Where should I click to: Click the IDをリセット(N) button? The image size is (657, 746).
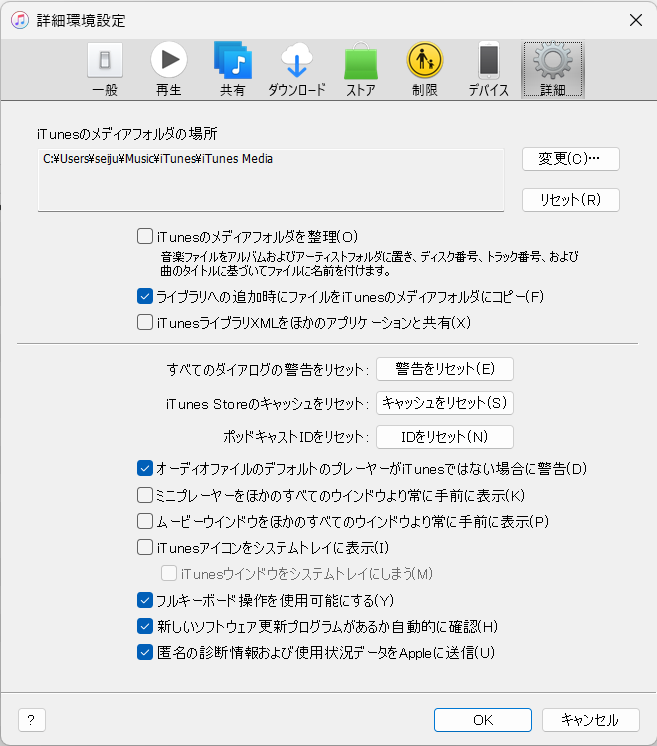(x=445, y=437)
